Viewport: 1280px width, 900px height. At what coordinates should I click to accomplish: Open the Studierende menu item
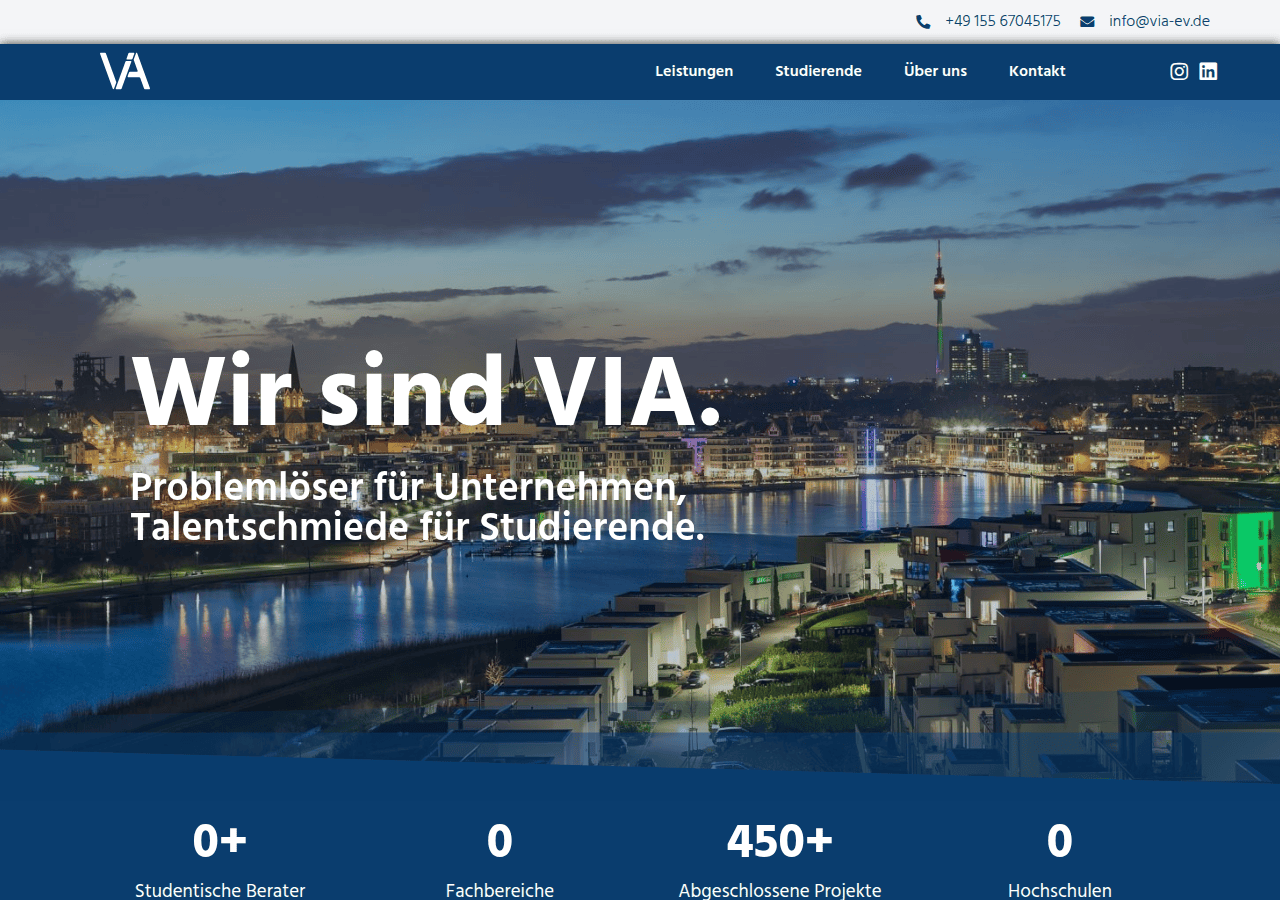tap(818, 71)
